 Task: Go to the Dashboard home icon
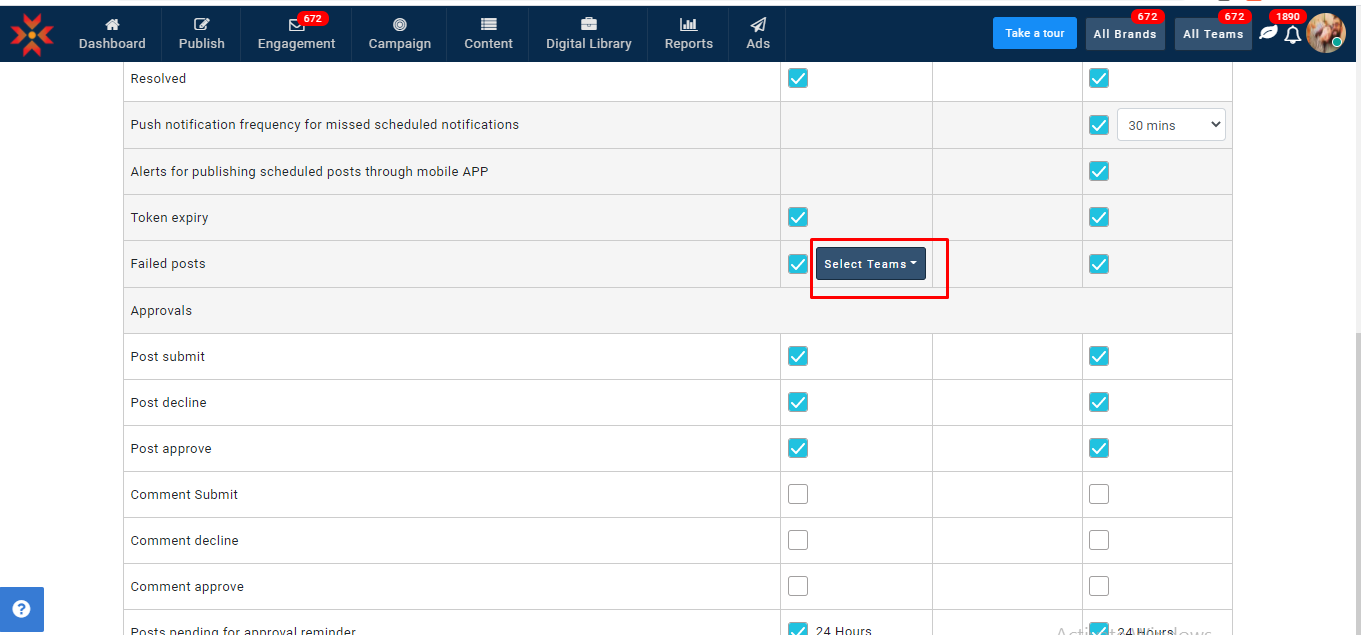112,24
